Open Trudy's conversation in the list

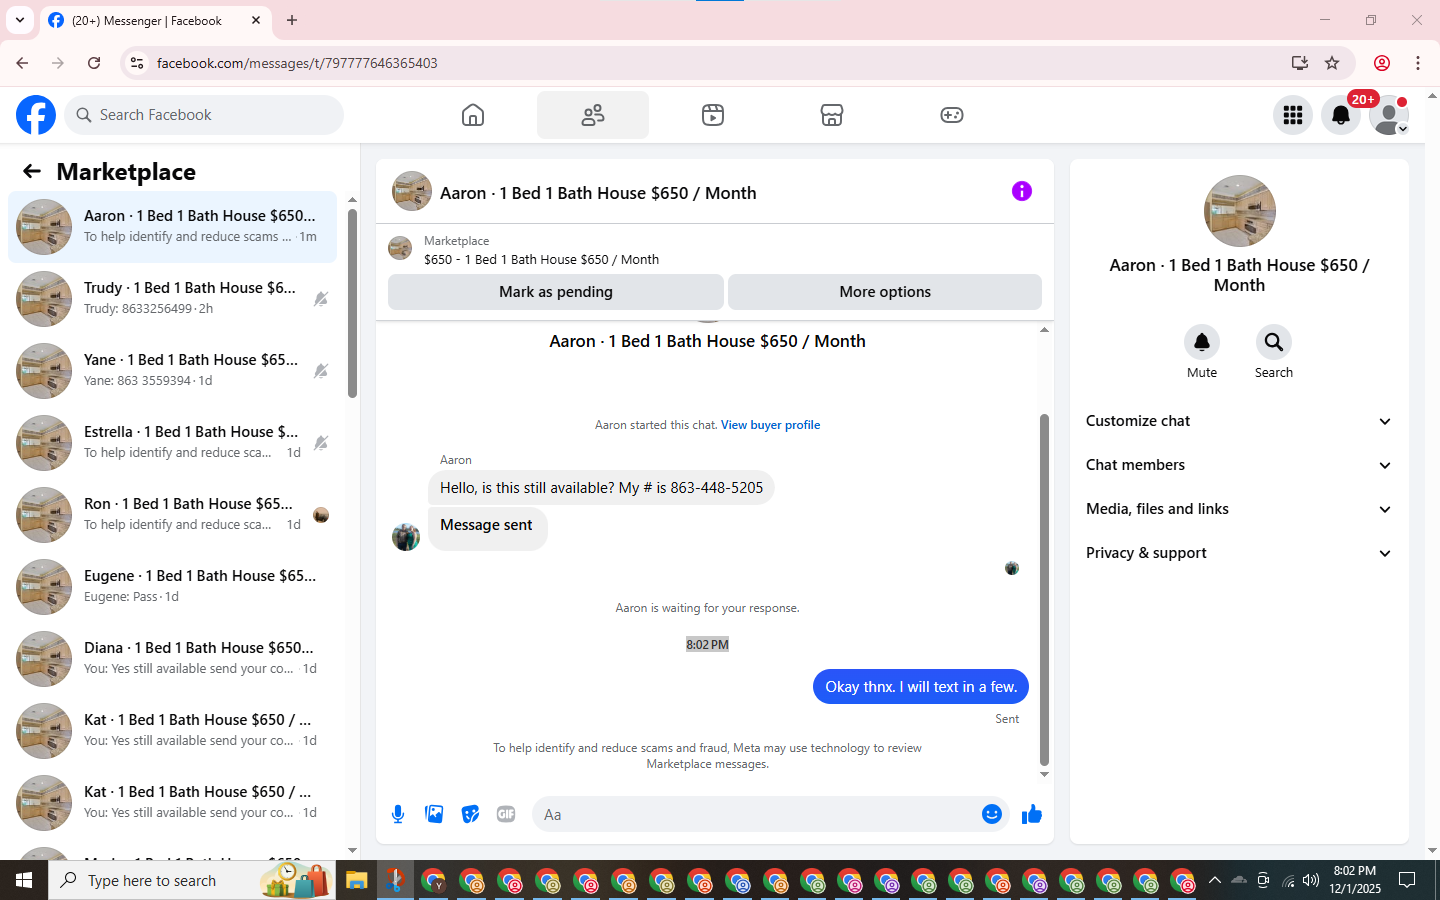tap(173, 299)
